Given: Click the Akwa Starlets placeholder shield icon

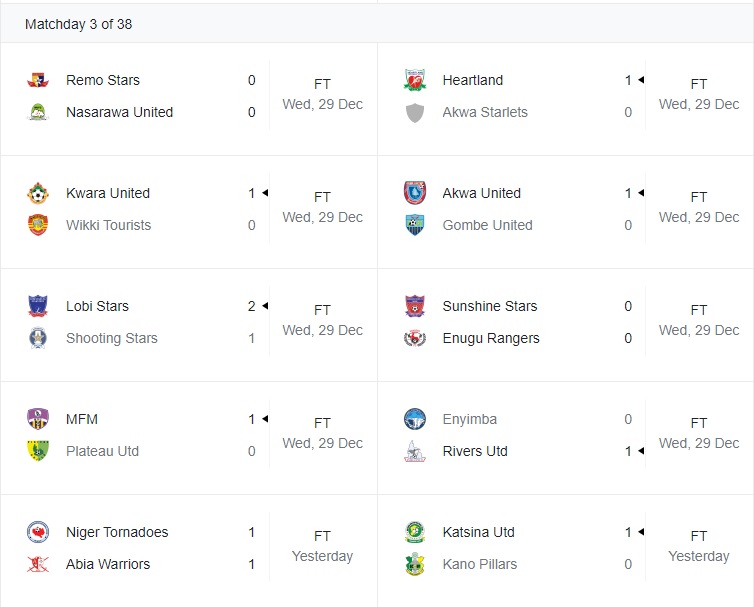Looking at the screenshot, I should click(x=415, y=112).
